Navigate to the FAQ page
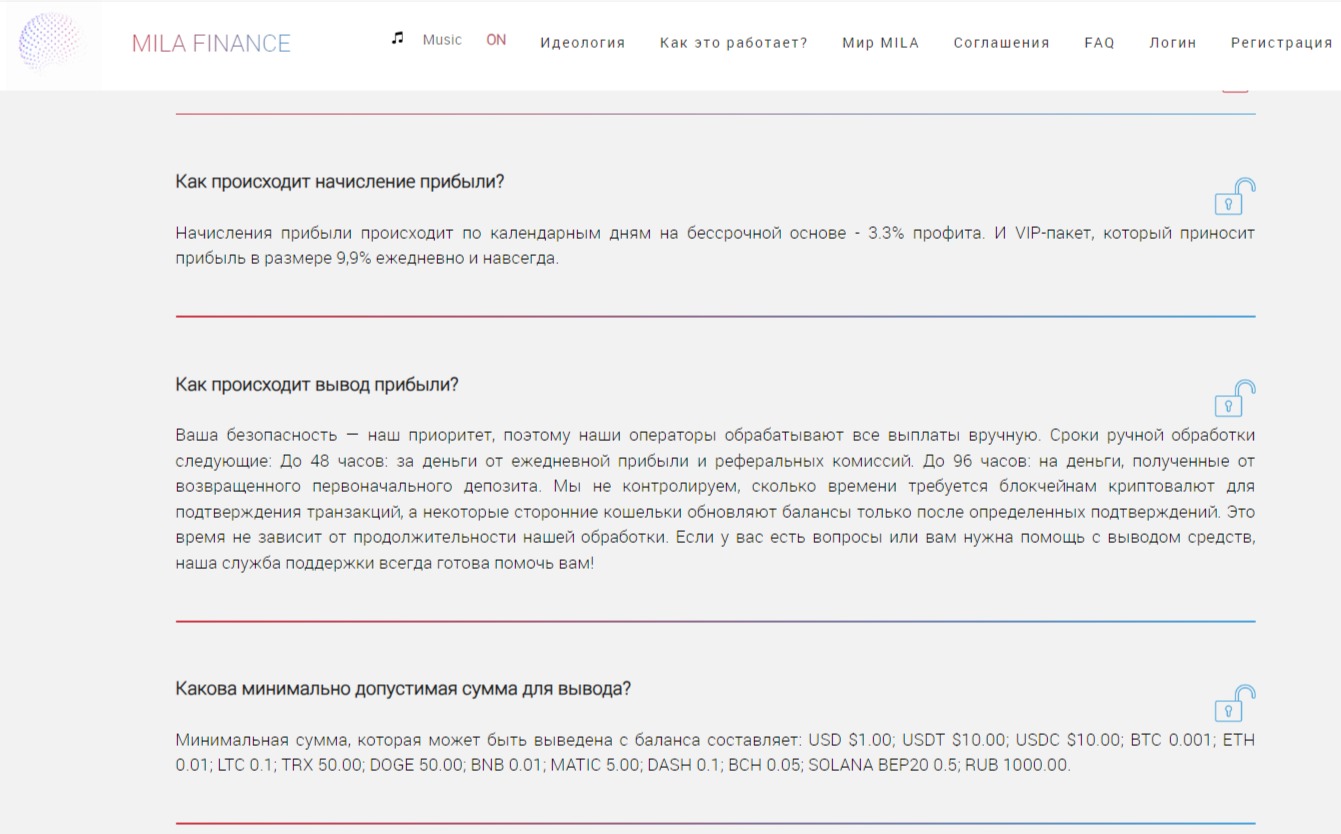1341x834 pixels. click(1099, 43)
